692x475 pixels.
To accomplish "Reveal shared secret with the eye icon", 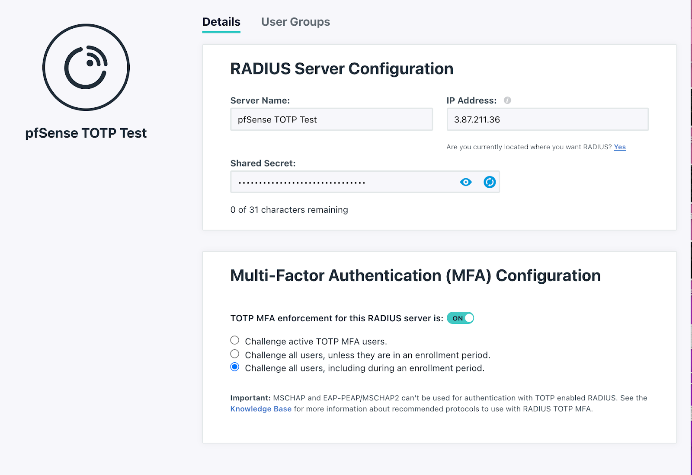I will tap(465, 182).
